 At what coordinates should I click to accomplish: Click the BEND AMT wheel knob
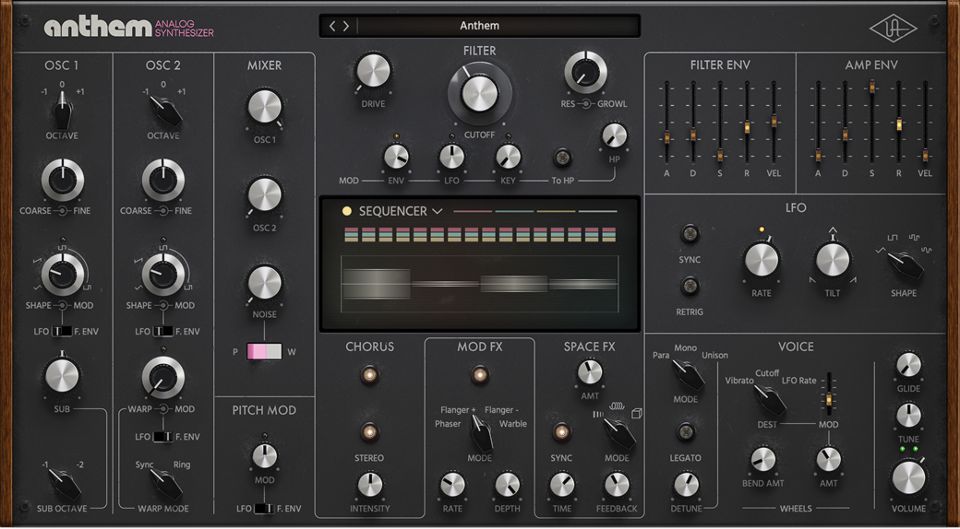pyautogui.click(x=763, y=459)
